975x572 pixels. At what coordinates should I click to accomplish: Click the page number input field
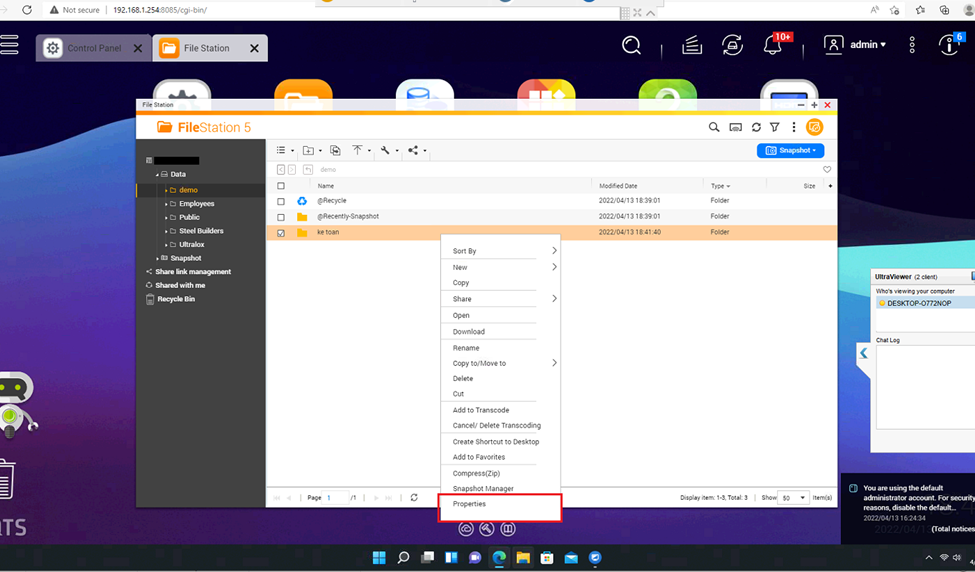(336, 497)
